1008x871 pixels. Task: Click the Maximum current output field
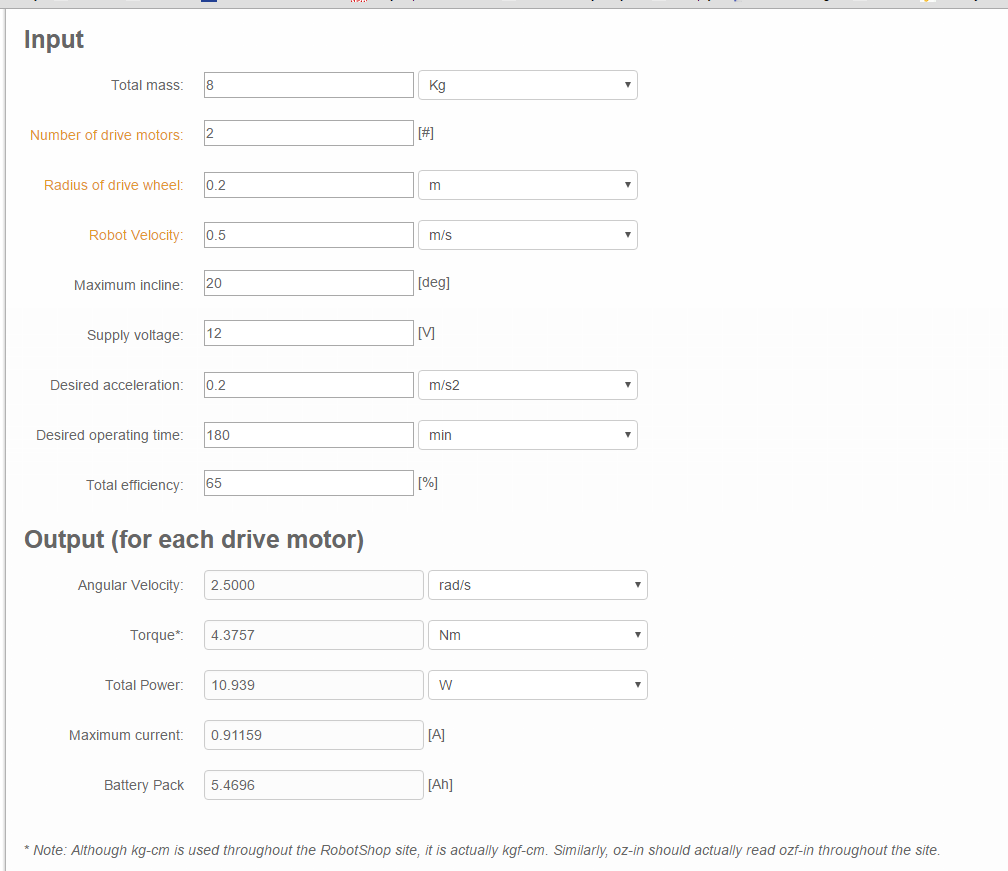313,735
